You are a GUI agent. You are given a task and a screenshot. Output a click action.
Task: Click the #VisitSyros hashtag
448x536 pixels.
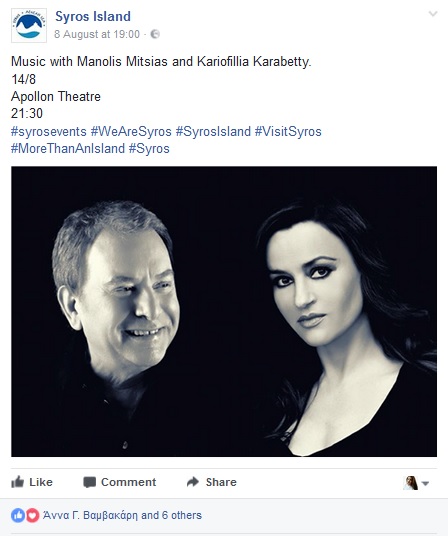[x=288, y=131]
